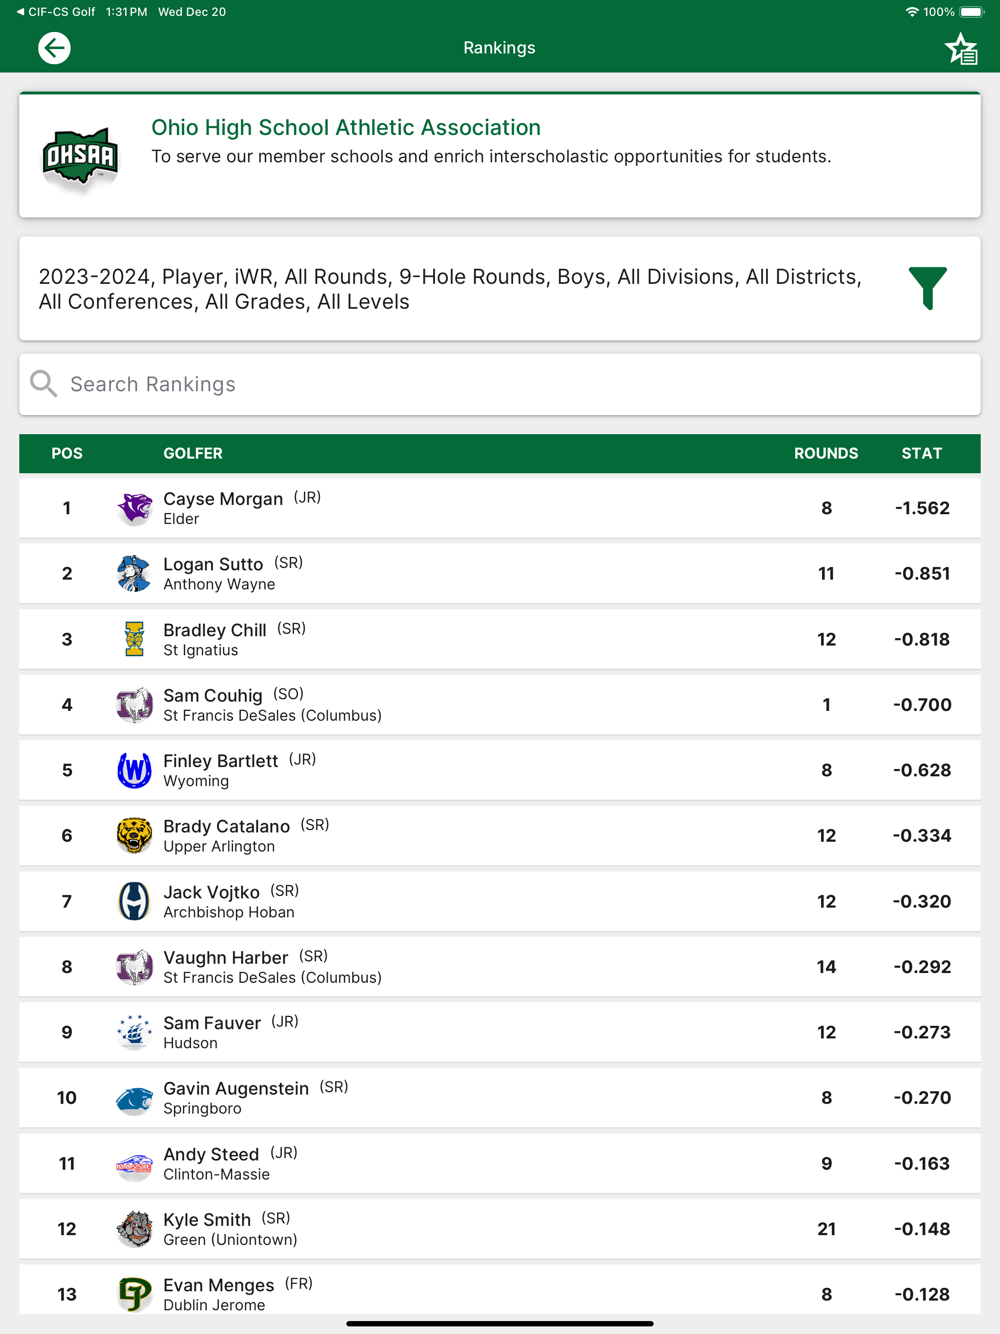Tap the back arrow button
The height and width of the screenshot is (1334, 1000).
pyautogui.click(x=54, y=48)
